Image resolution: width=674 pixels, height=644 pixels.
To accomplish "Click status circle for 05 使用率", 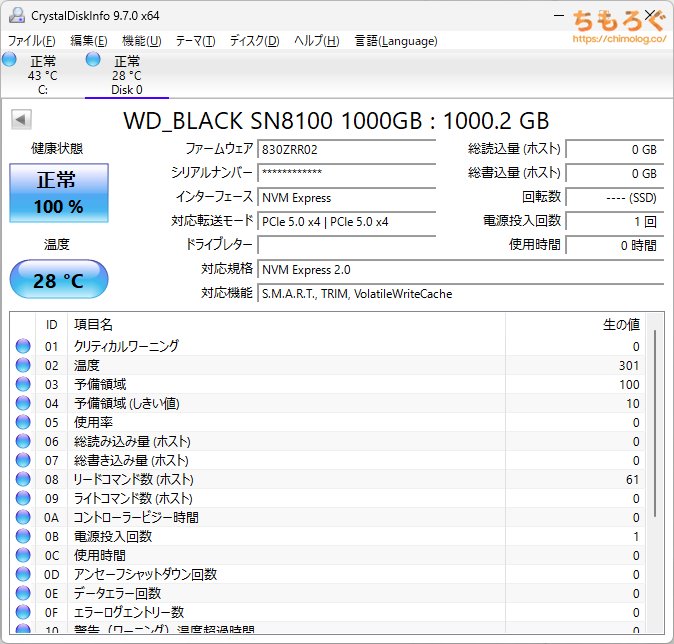I will tap(23, 422).
